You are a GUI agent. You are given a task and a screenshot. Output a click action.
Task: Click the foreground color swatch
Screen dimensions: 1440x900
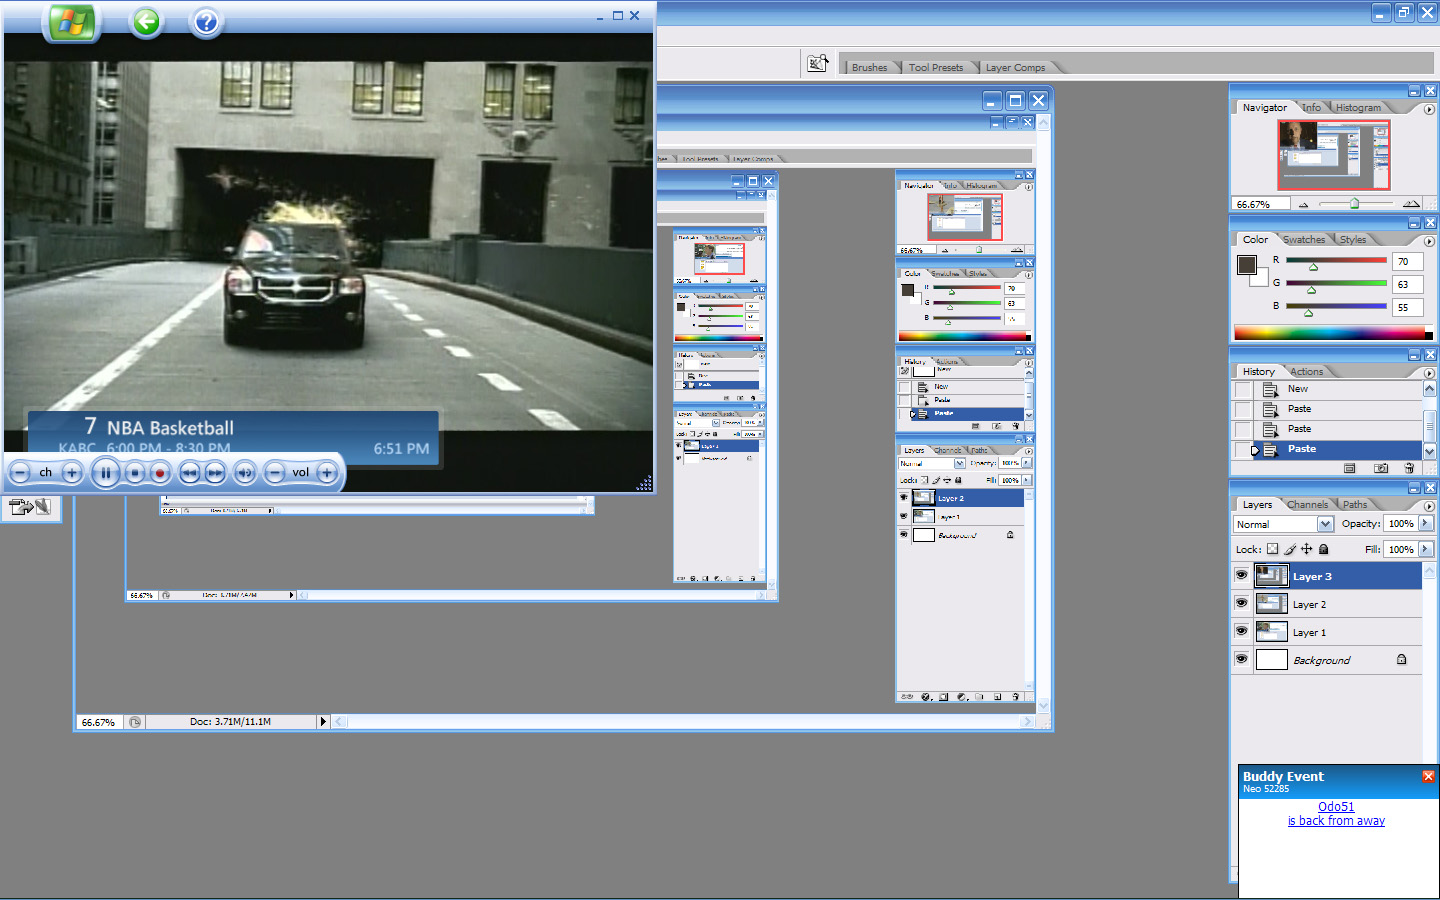click(x=1246, y=265)
